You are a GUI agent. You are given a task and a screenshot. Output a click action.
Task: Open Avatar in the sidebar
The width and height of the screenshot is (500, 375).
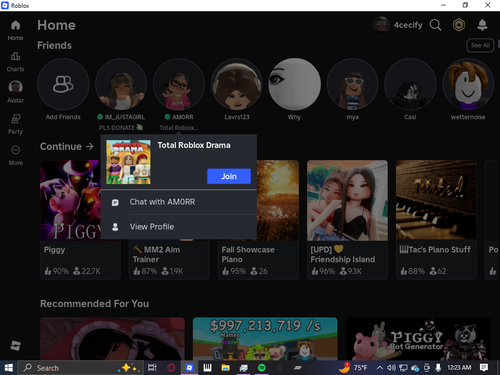[x=15, y=92]
